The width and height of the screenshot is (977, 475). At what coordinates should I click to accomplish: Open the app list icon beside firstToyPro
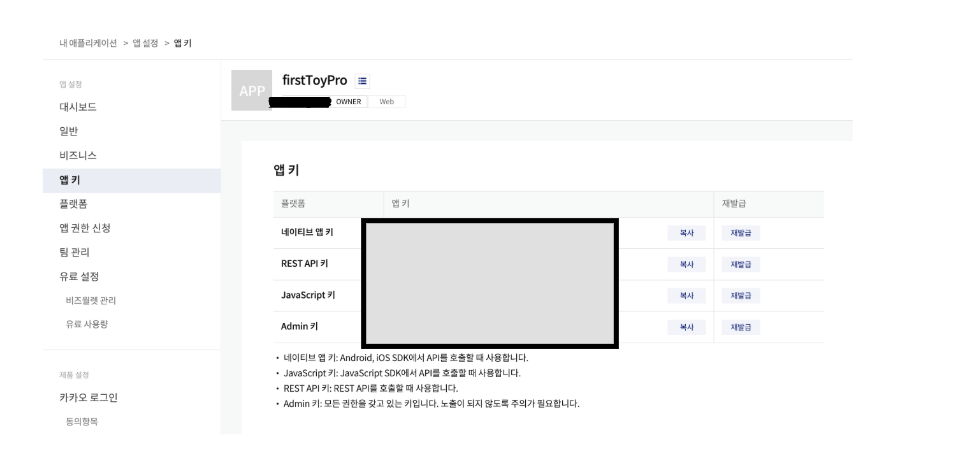click(362, 81)
